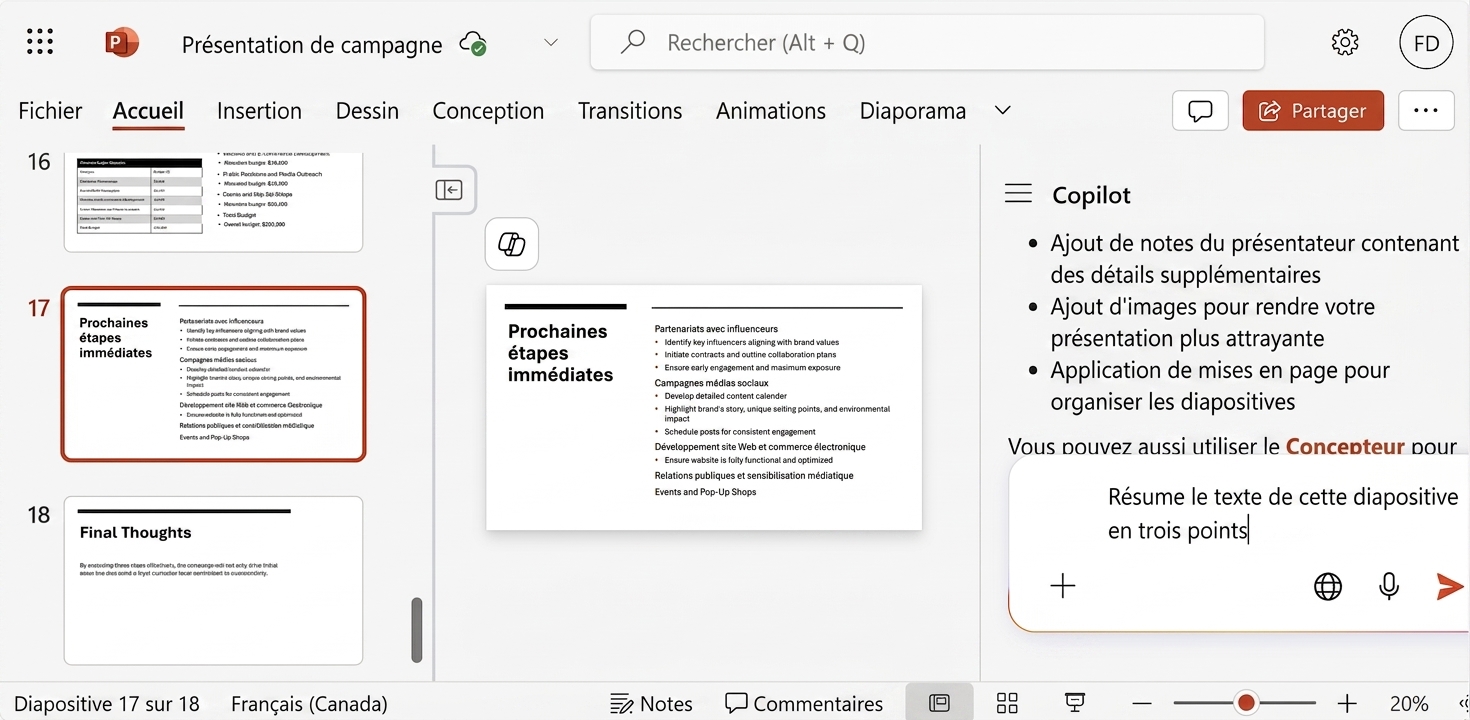1470x720 pixels.
Task: Follow the Concepteur link
Action: point(1345,446)
